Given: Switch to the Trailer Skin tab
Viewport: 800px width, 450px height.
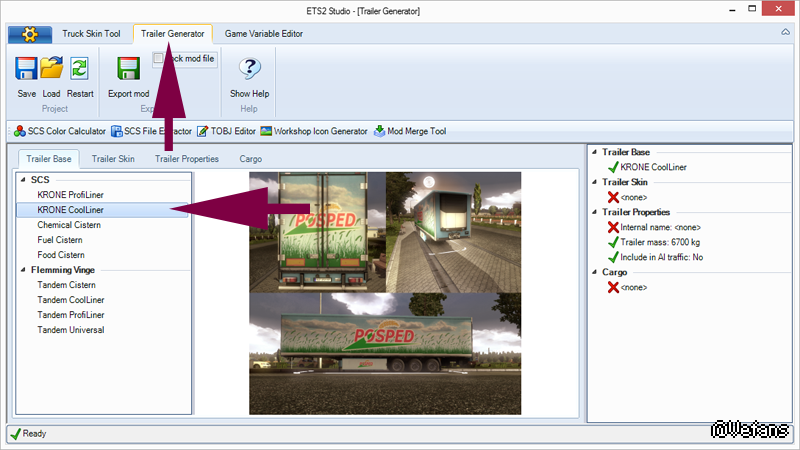Looking at the screenshot, I should pyautogui.click(x=113, y=159).
